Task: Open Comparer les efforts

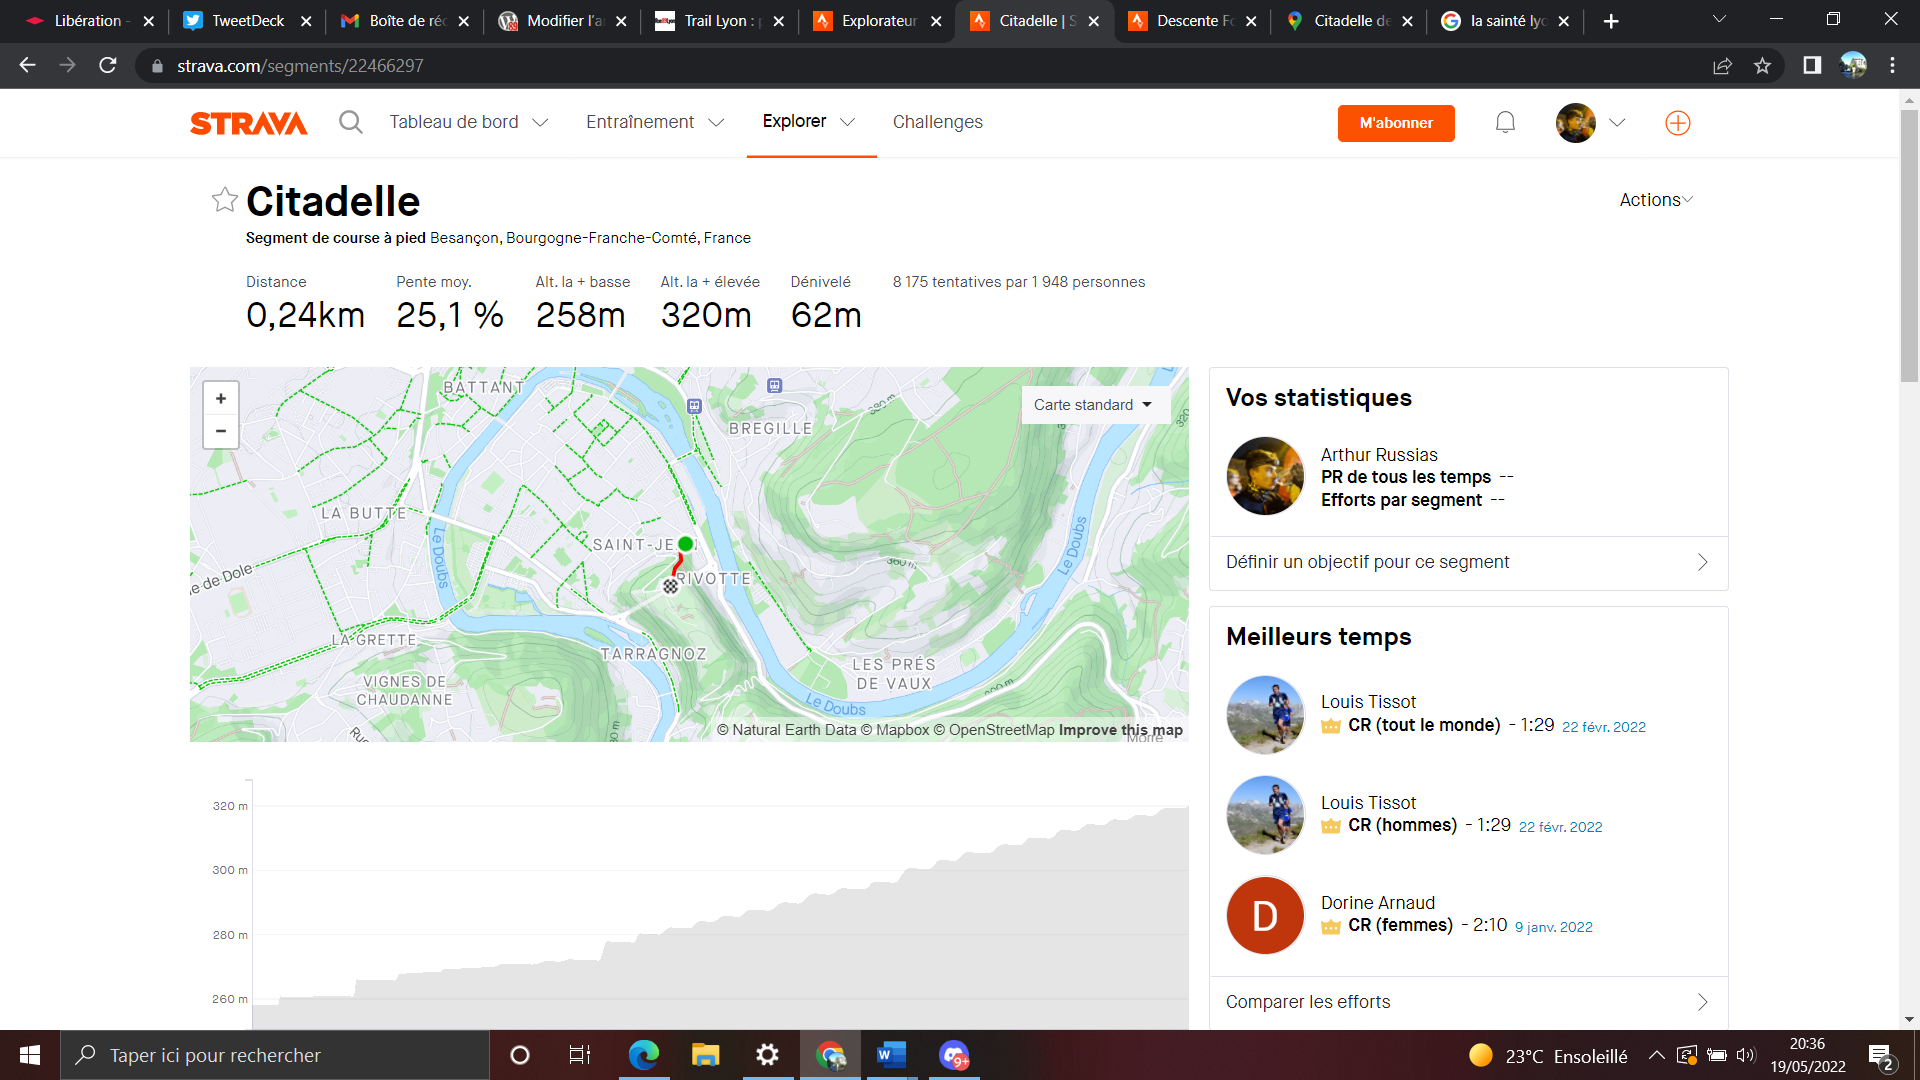Action: point(1467,1002)
